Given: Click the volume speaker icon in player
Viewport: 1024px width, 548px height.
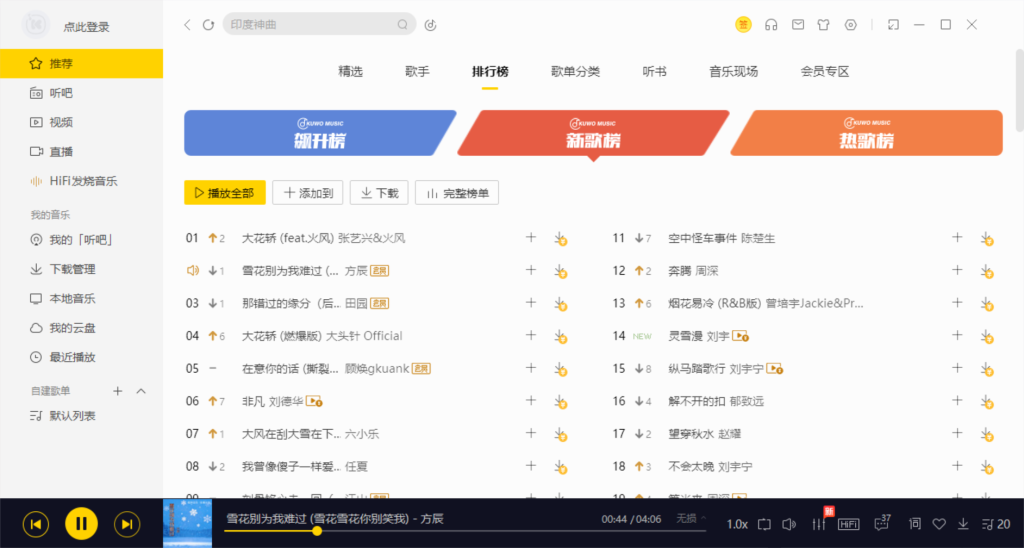Looking at the screenshot, I should 790,524.
